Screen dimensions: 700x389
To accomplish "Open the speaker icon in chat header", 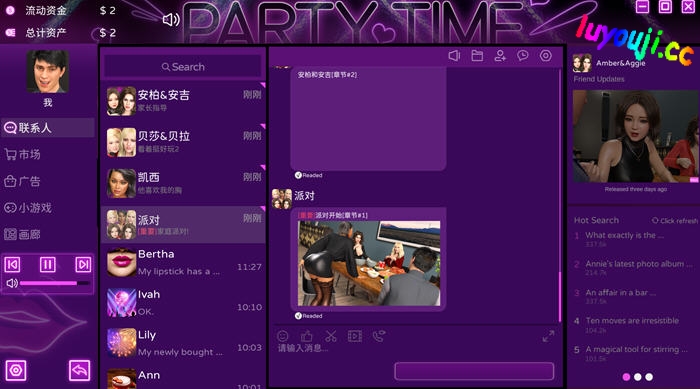I will click(454, 56).
